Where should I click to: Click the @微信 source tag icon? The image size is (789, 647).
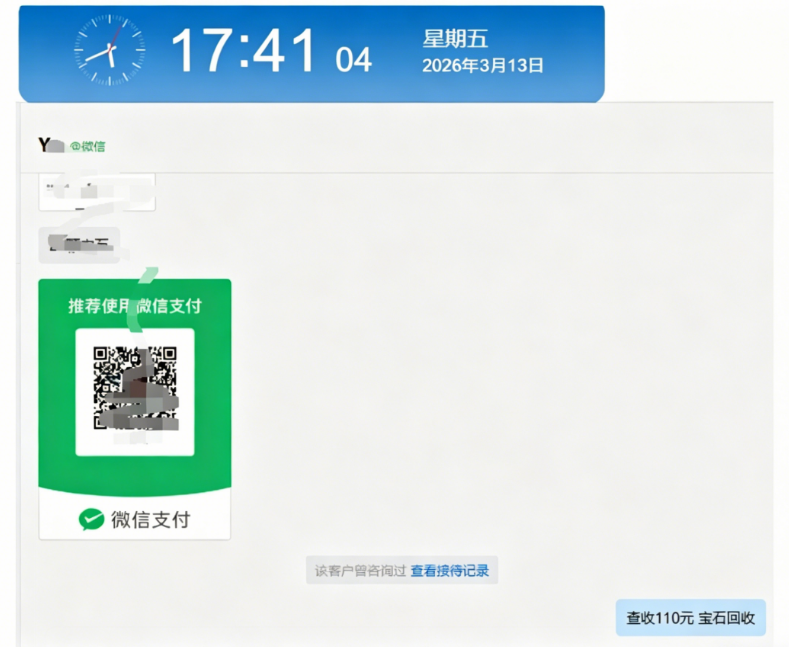click(x=88, y=146)
